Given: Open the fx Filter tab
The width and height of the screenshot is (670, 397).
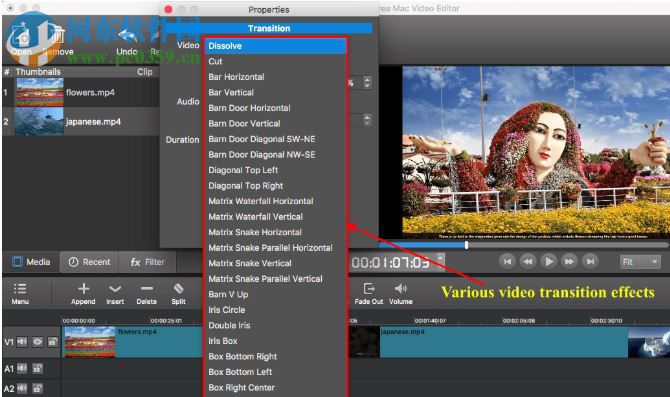Looking at the screenshot, I should [x=147, y=262].
